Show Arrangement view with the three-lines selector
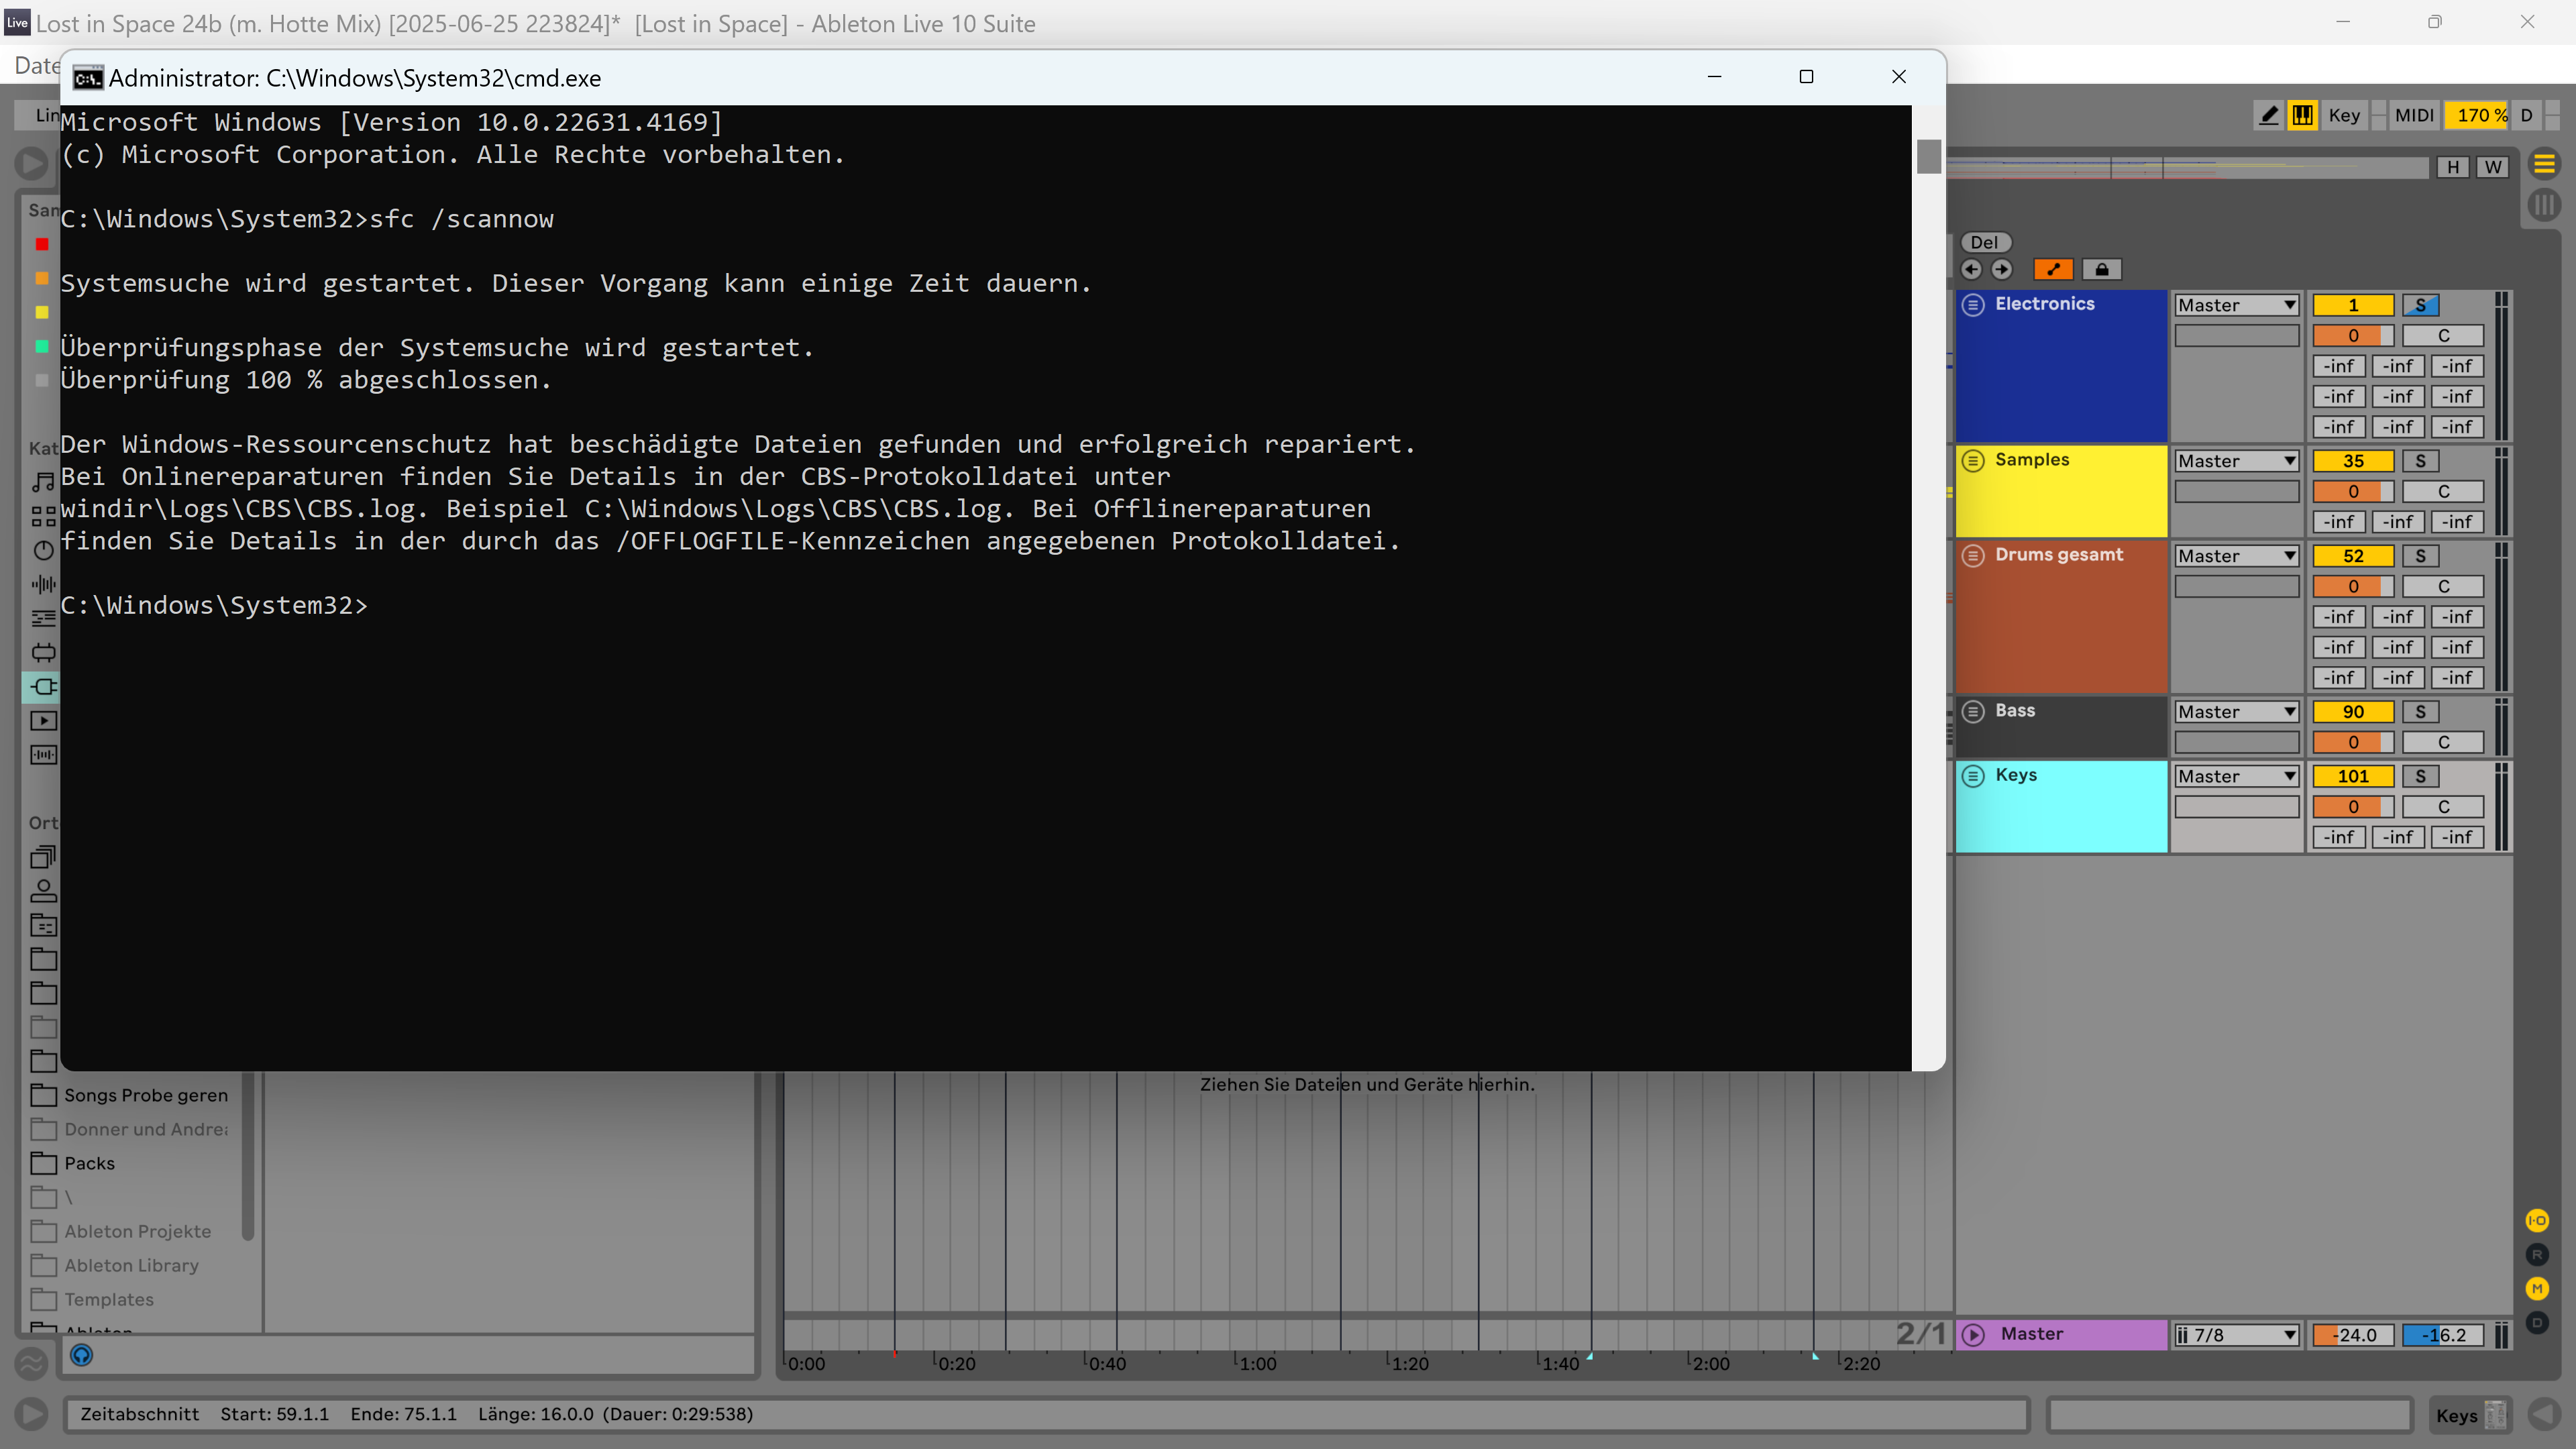The image size is (2576, 1449). coord(2544,164)
